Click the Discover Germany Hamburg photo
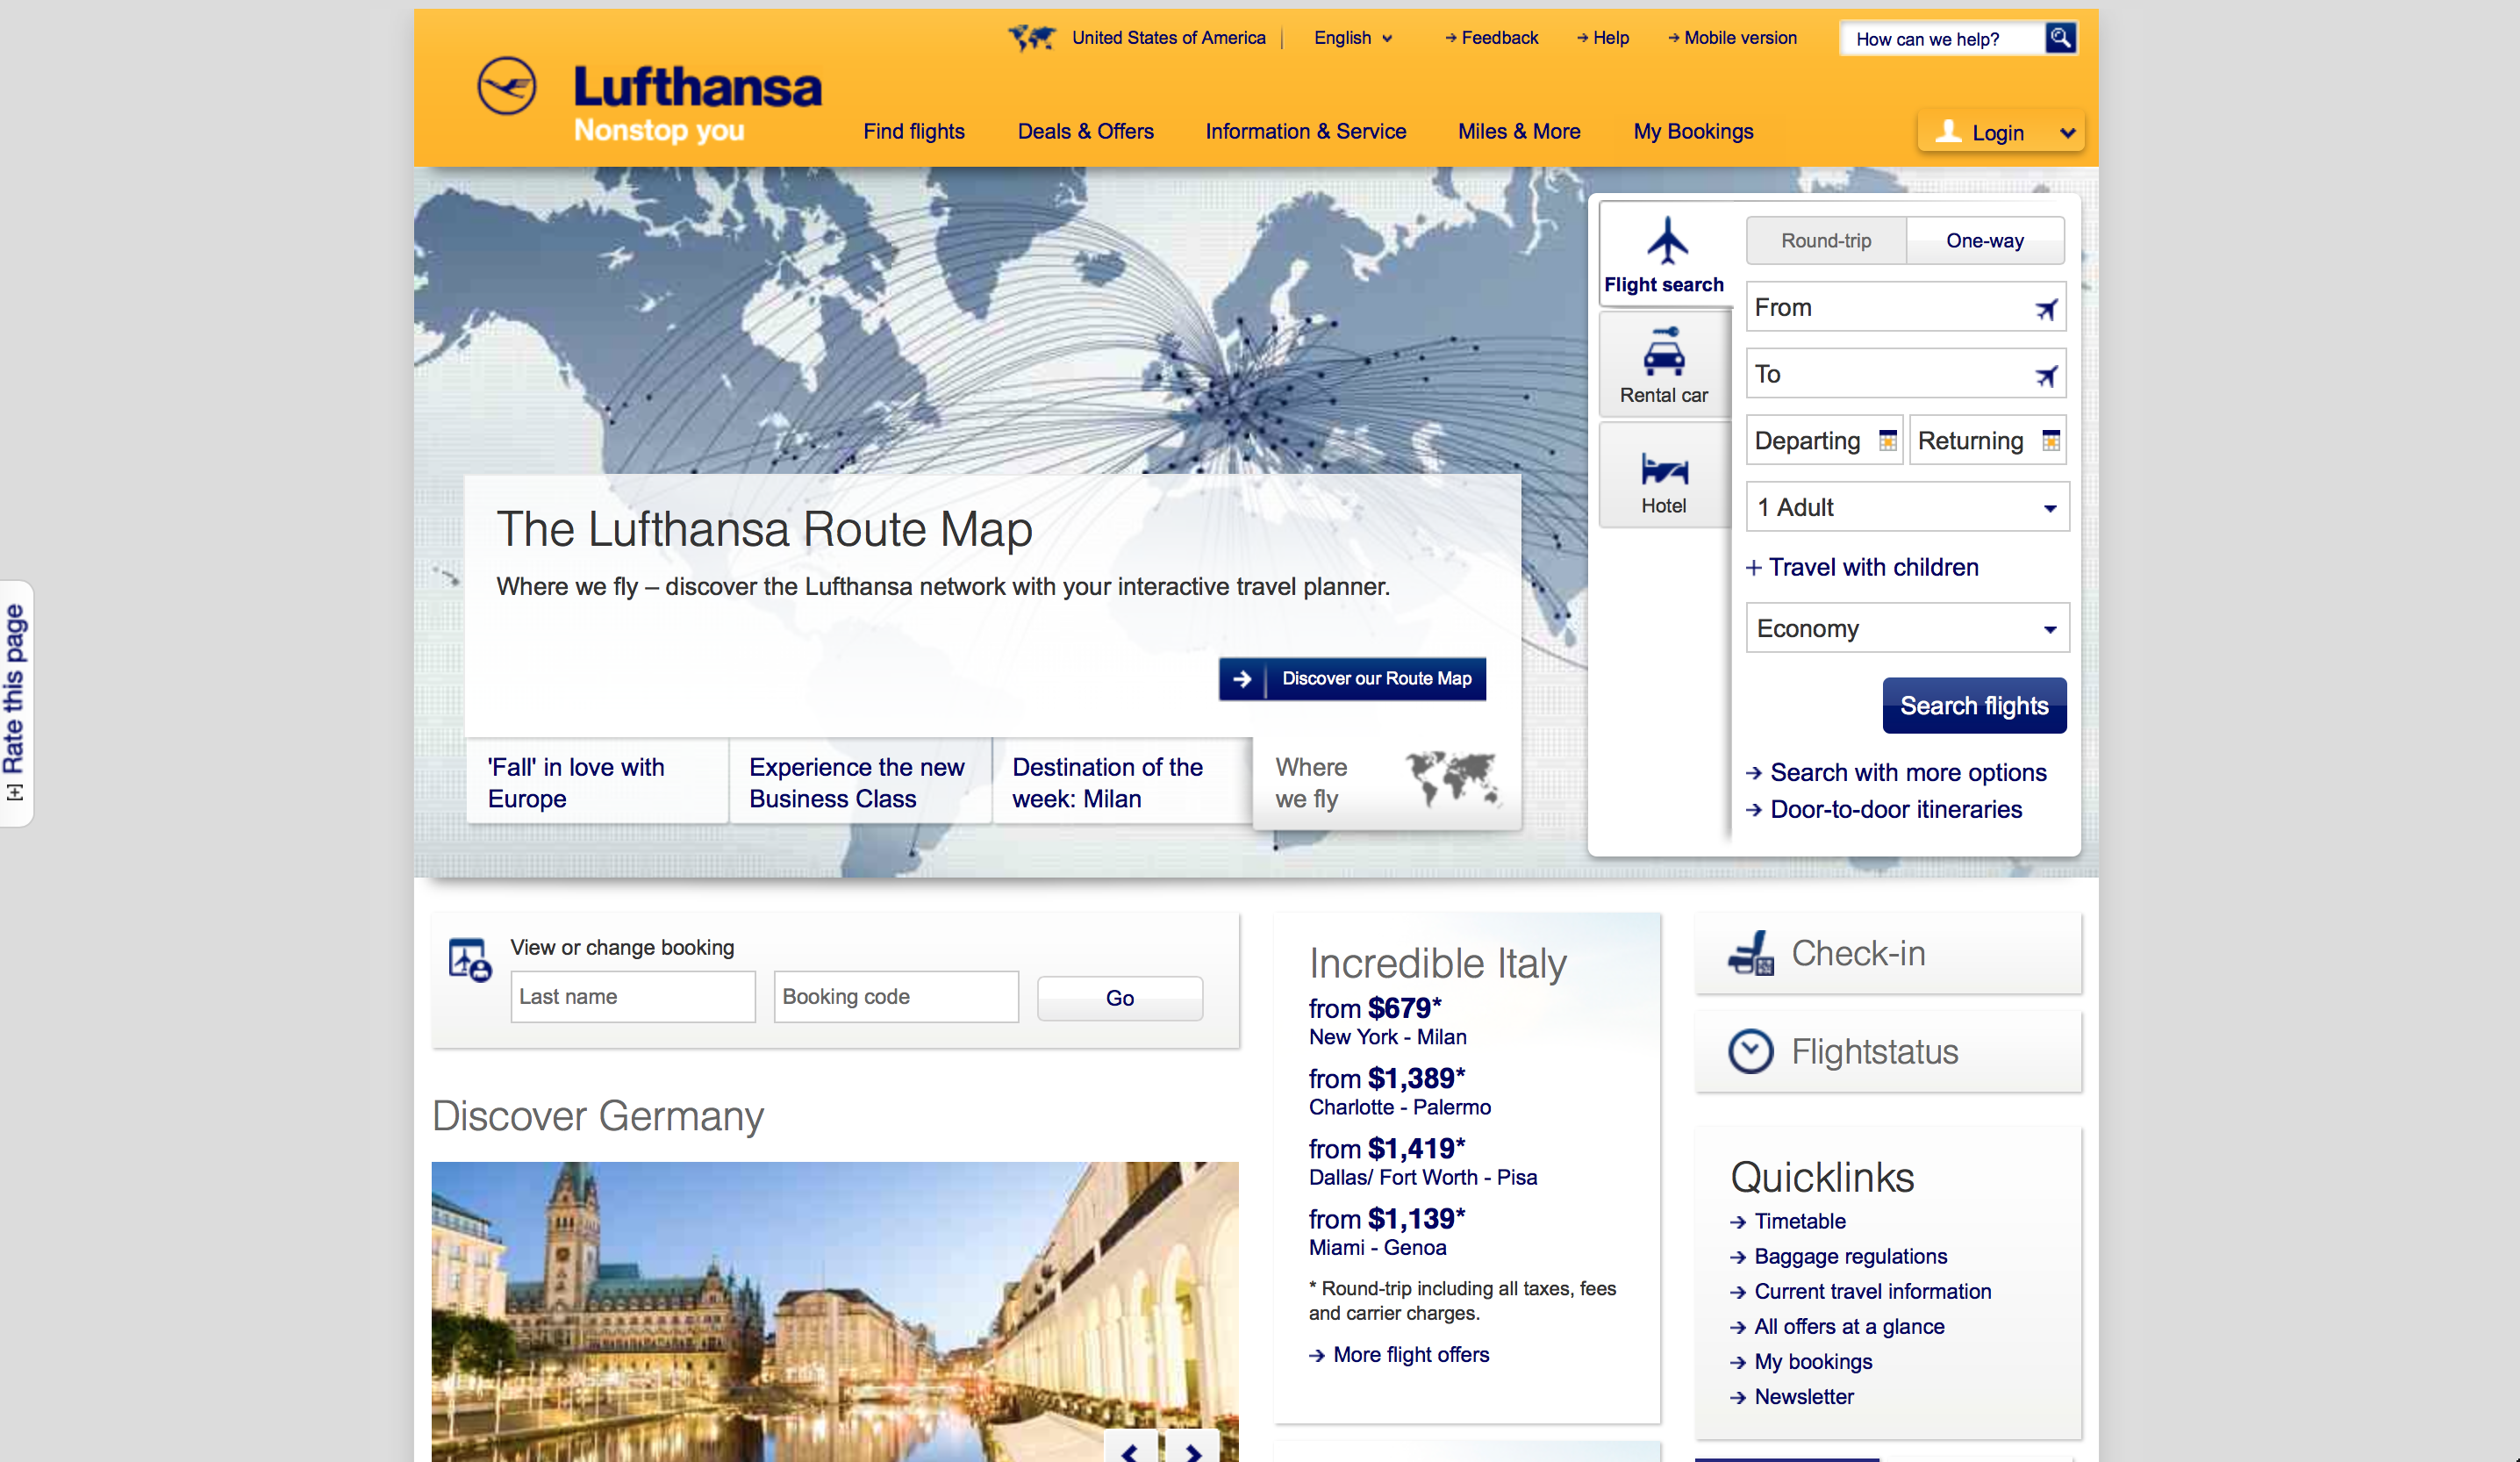Image resolution: width=2520 pixels, height=1462 pixels. [835, 1312]
